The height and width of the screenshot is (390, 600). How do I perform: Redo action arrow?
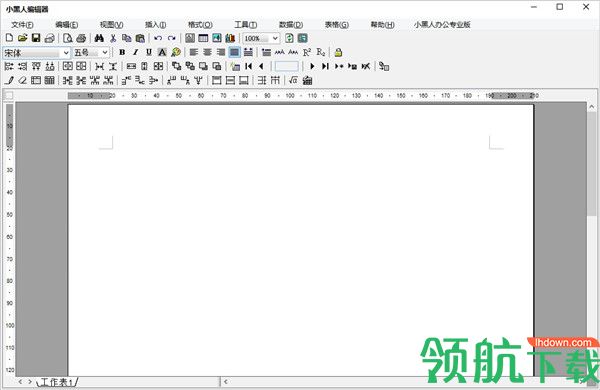point(171,38)
